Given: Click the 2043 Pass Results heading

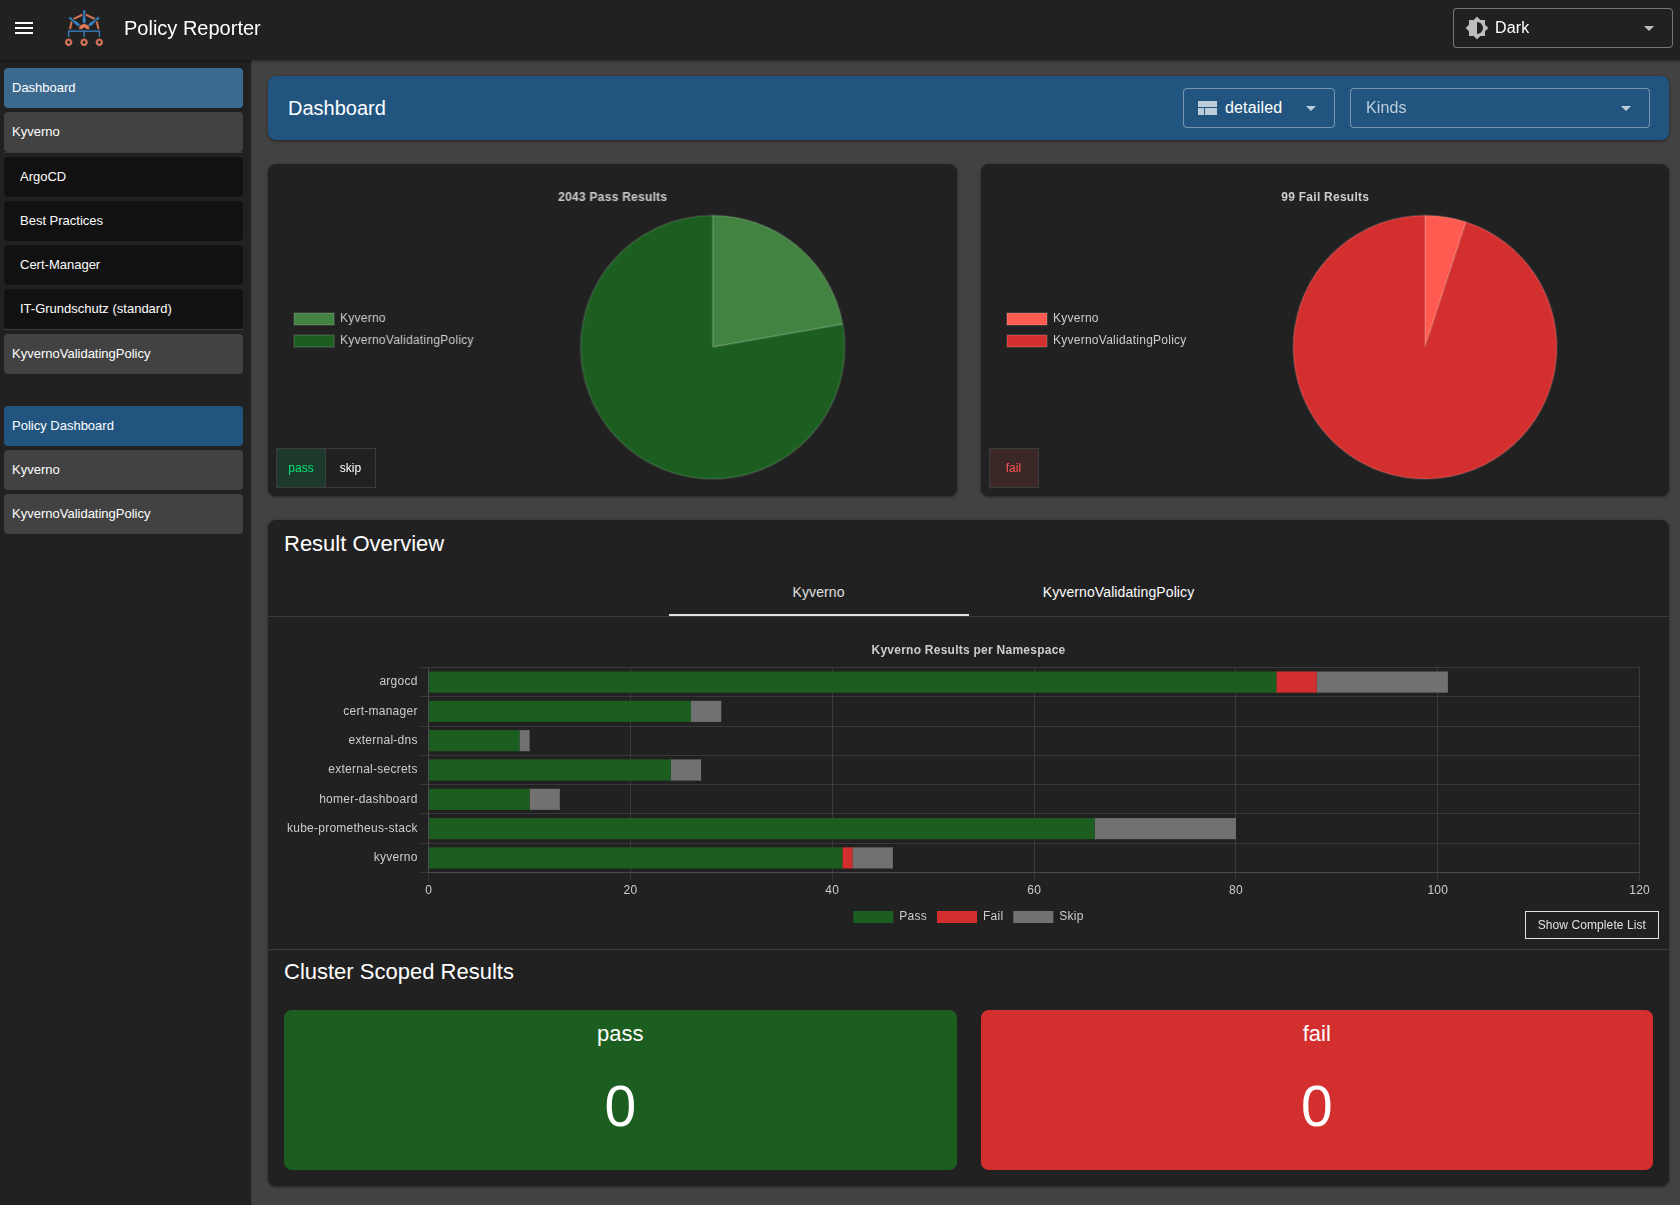Looking at the screenshot, I should coord(612,197).
